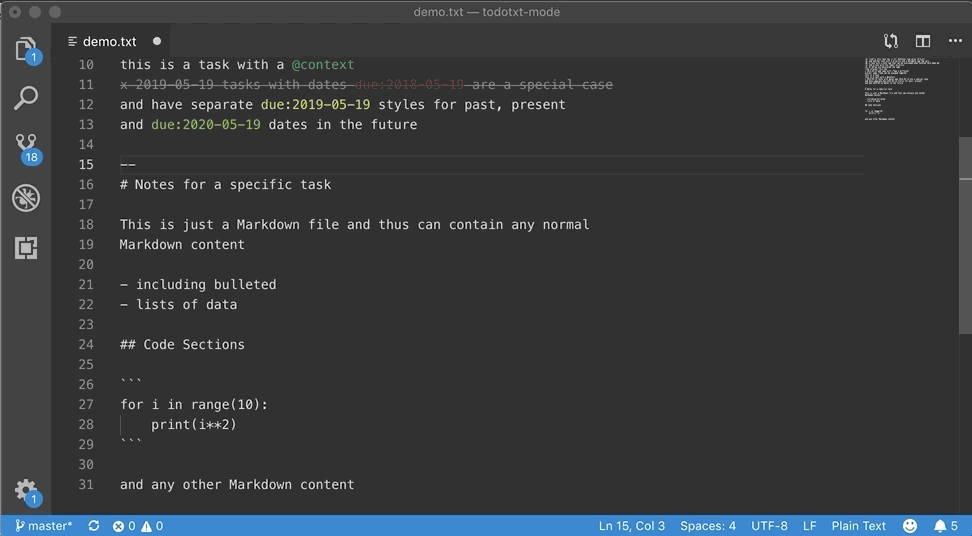The image size is (972, 536).
Task: Open the More Actions ellipsis menu
Action: pos(955,41)
